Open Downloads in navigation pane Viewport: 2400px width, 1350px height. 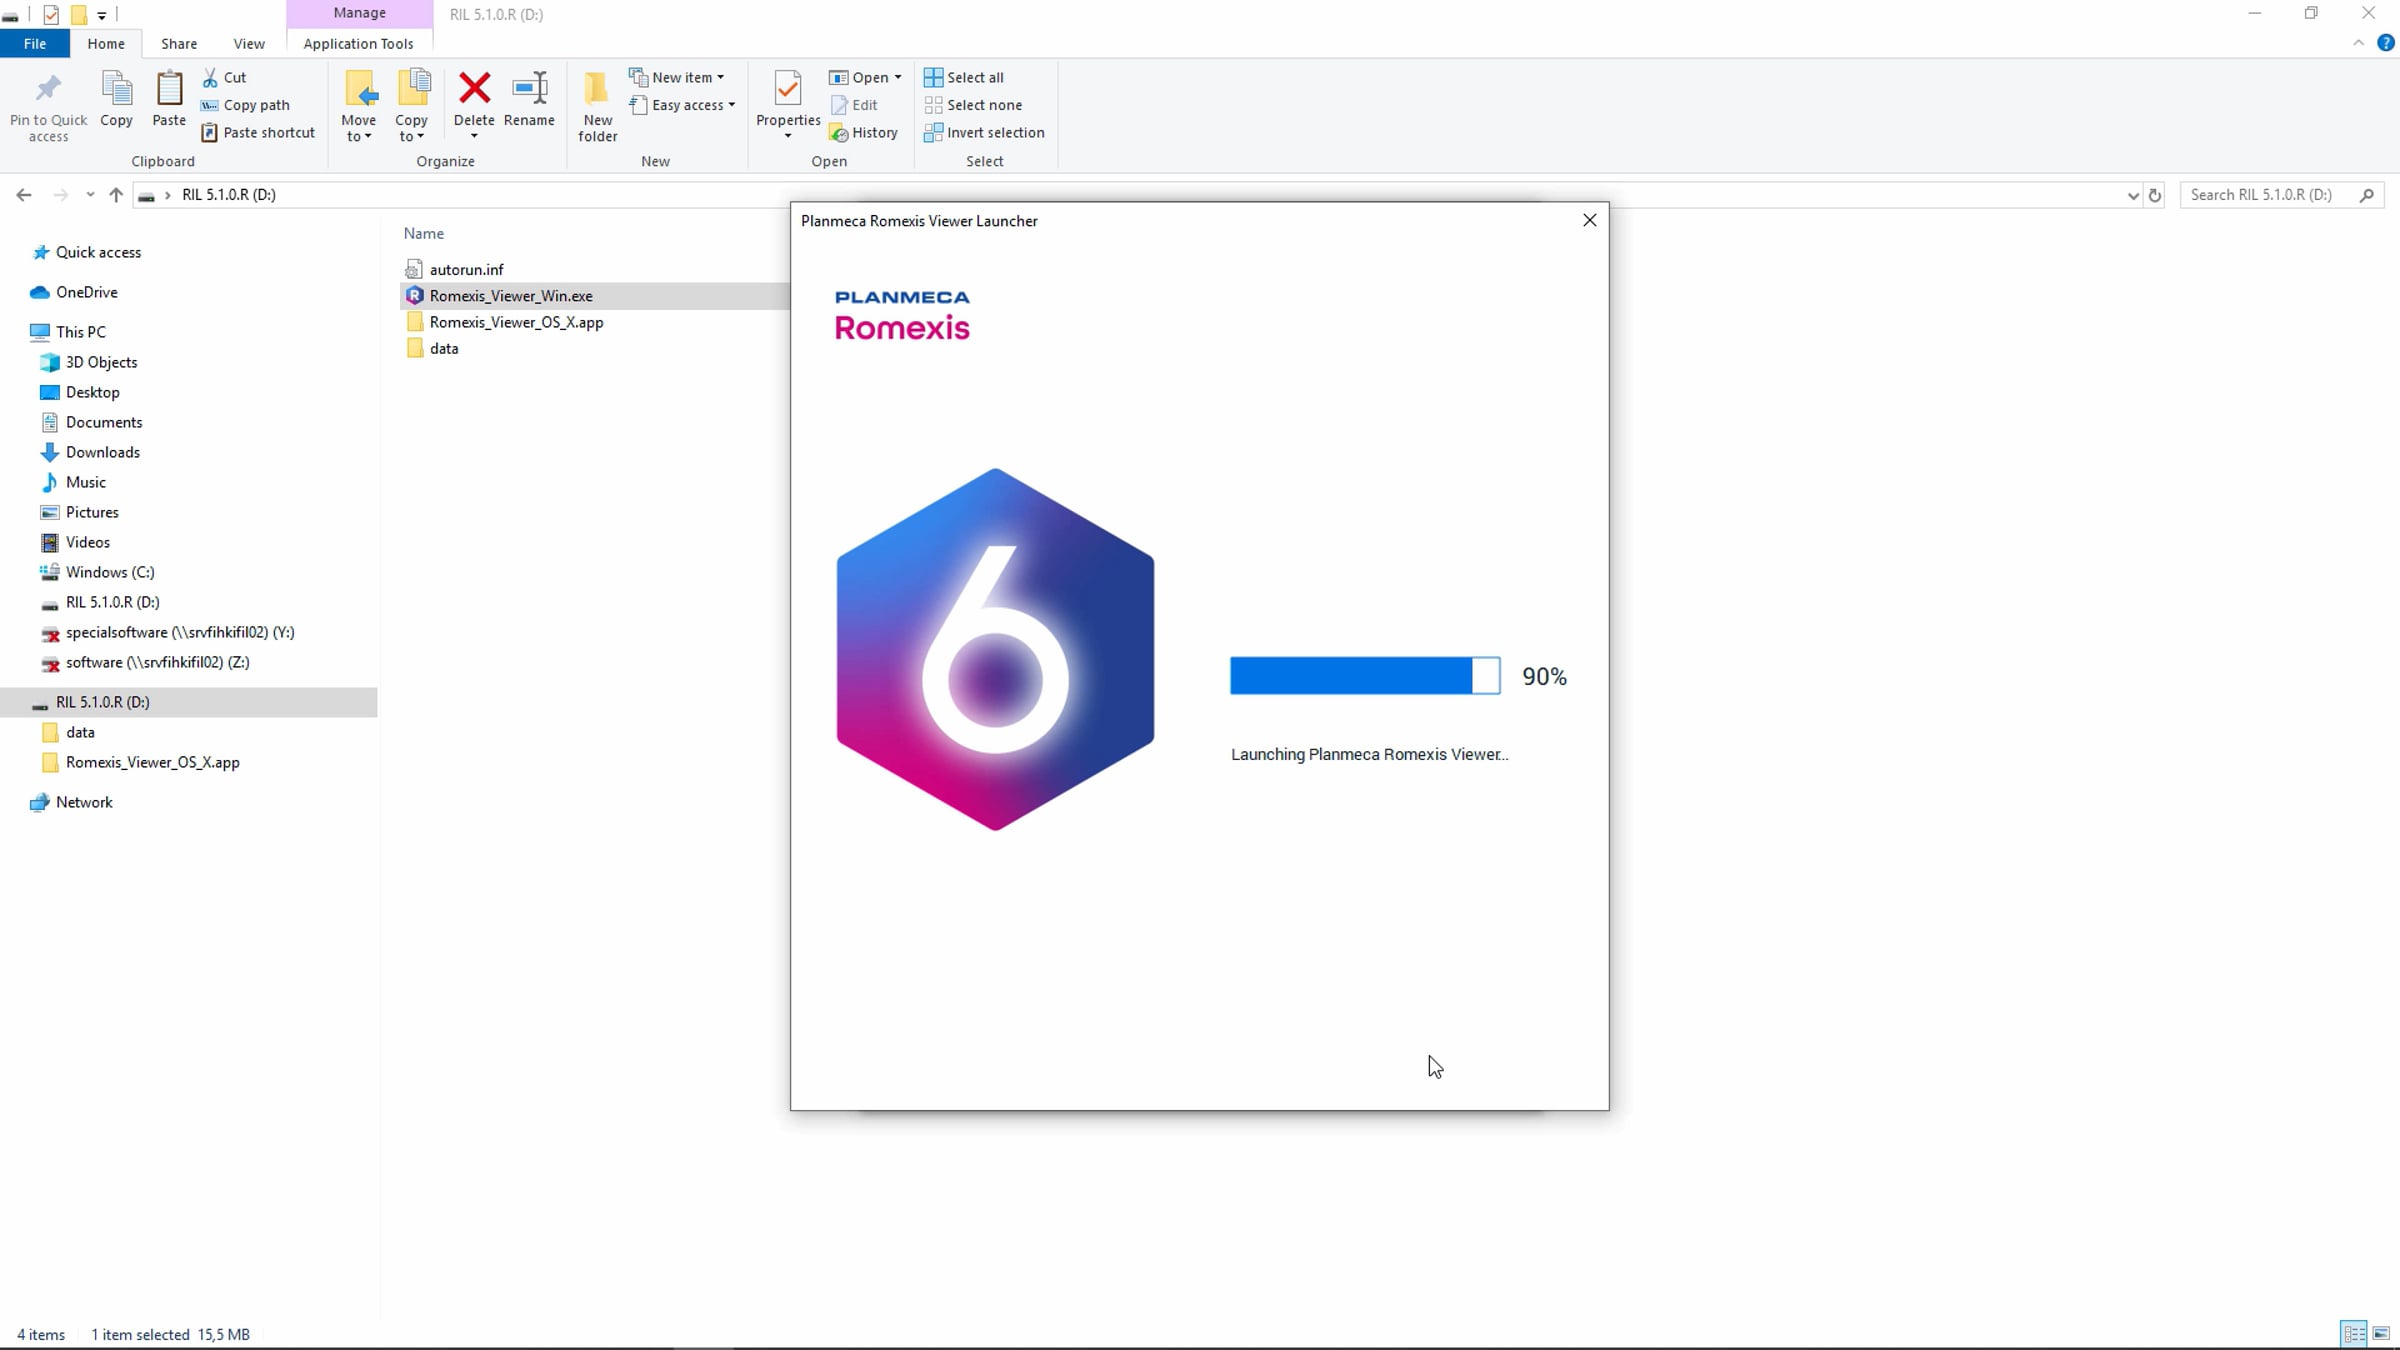(x=102, y=452)
